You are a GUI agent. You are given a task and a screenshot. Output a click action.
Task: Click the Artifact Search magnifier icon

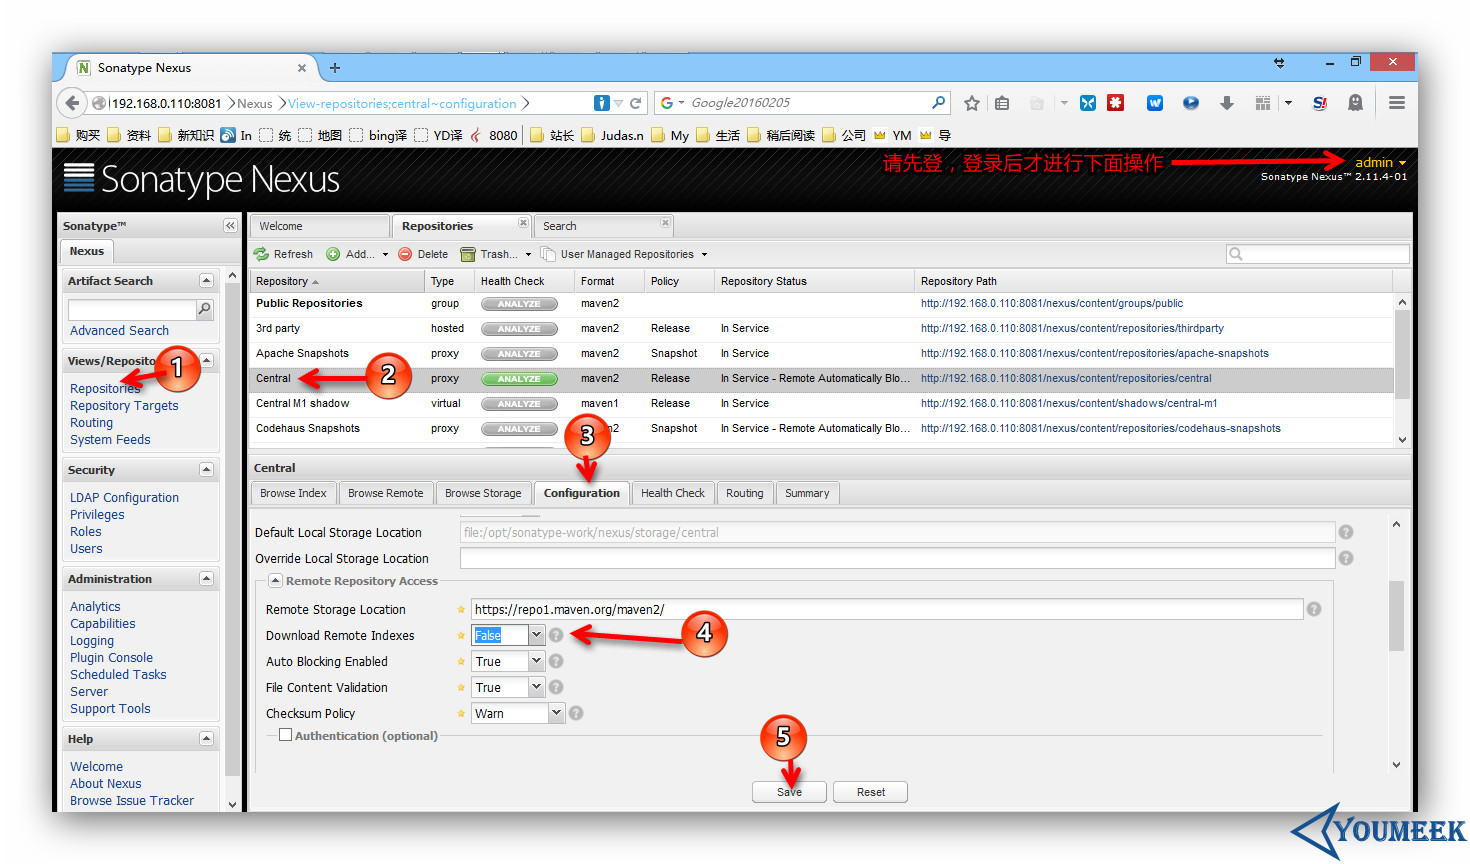(205, 309)
